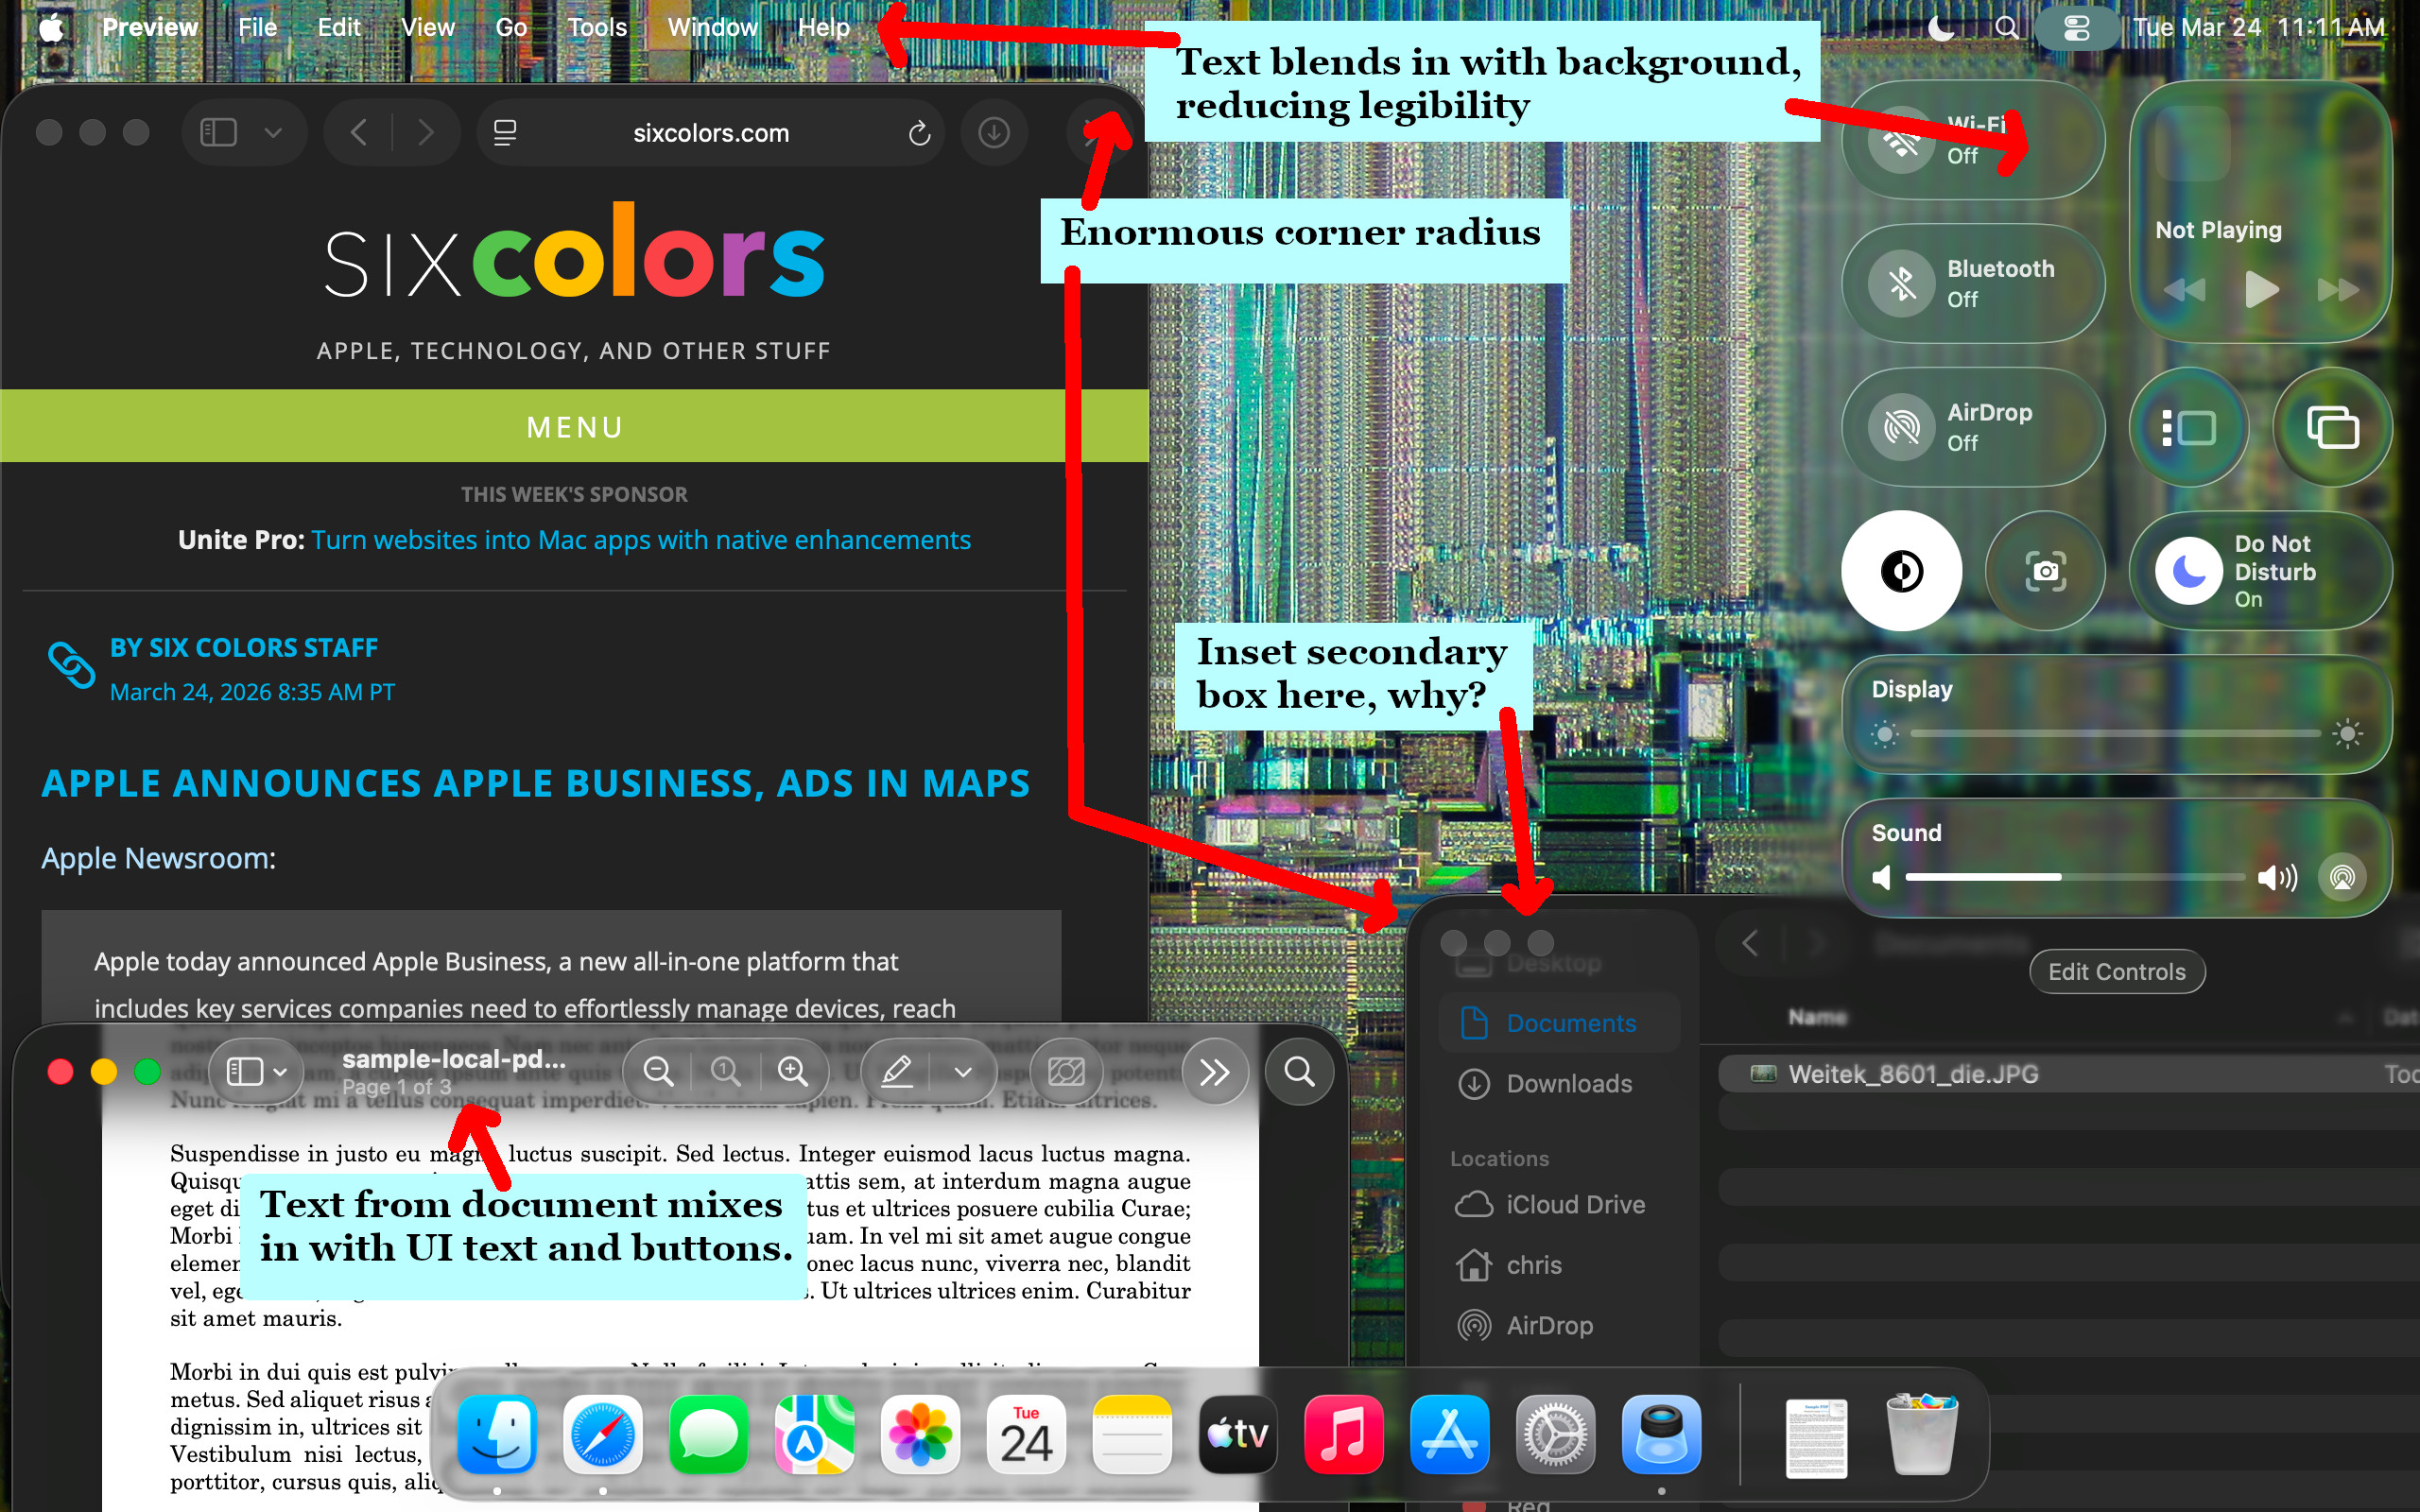This screenshot has width=2420, height=1512.
Task: Open the green MENU bar on Six Colors
Action: (575, 426)
